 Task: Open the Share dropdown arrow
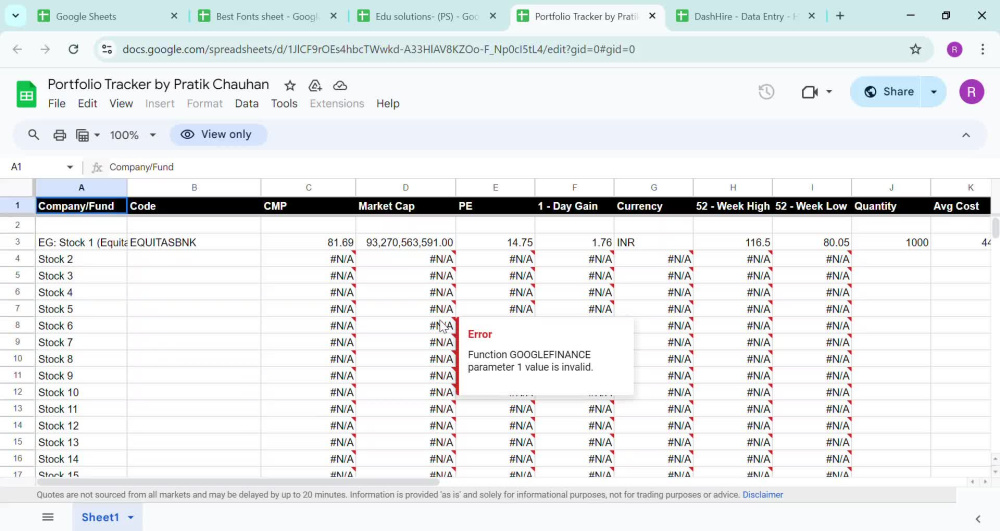[x=934, y=92]
